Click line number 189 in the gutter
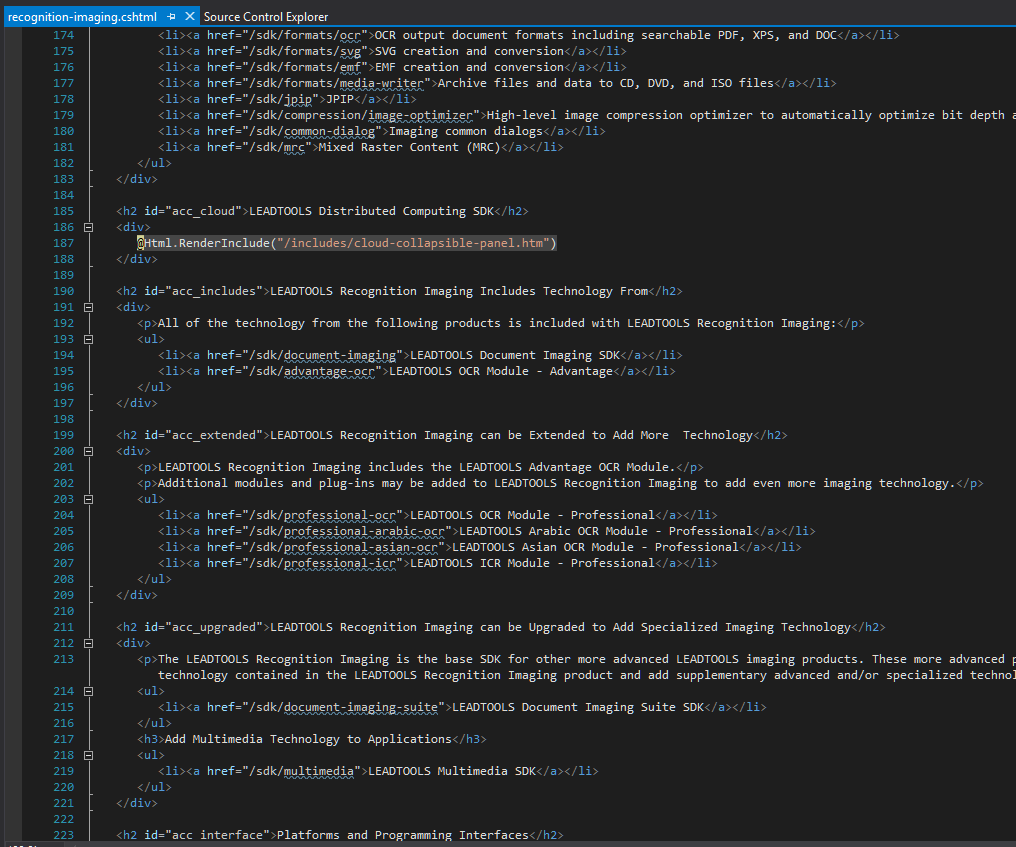The height and width of the screenshot is (847, 1016). pos(64,275)
